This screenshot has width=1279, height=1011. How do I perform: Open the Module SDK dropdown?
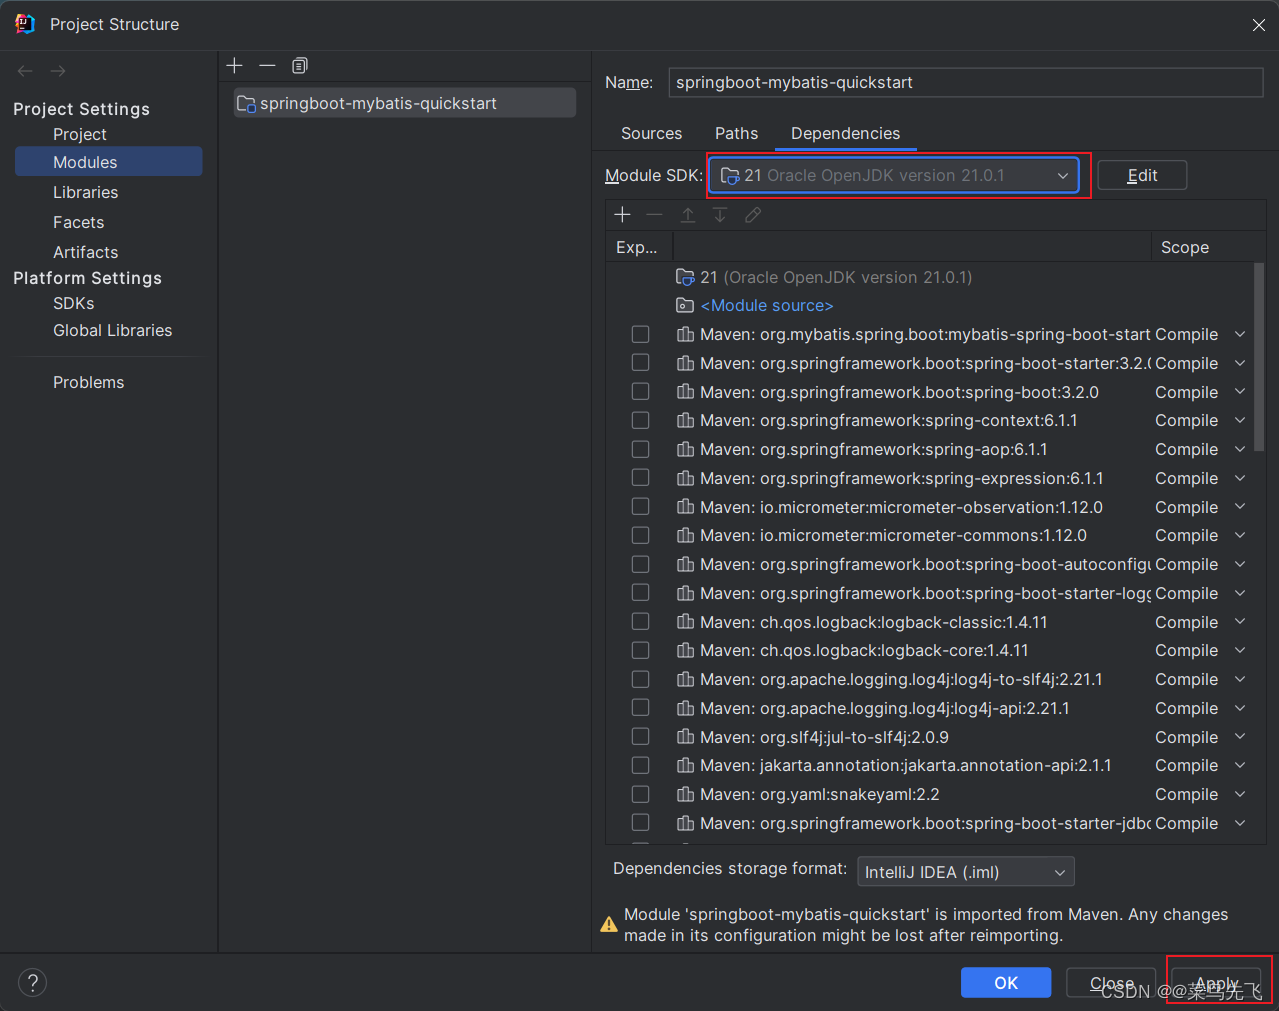point(894,175)
